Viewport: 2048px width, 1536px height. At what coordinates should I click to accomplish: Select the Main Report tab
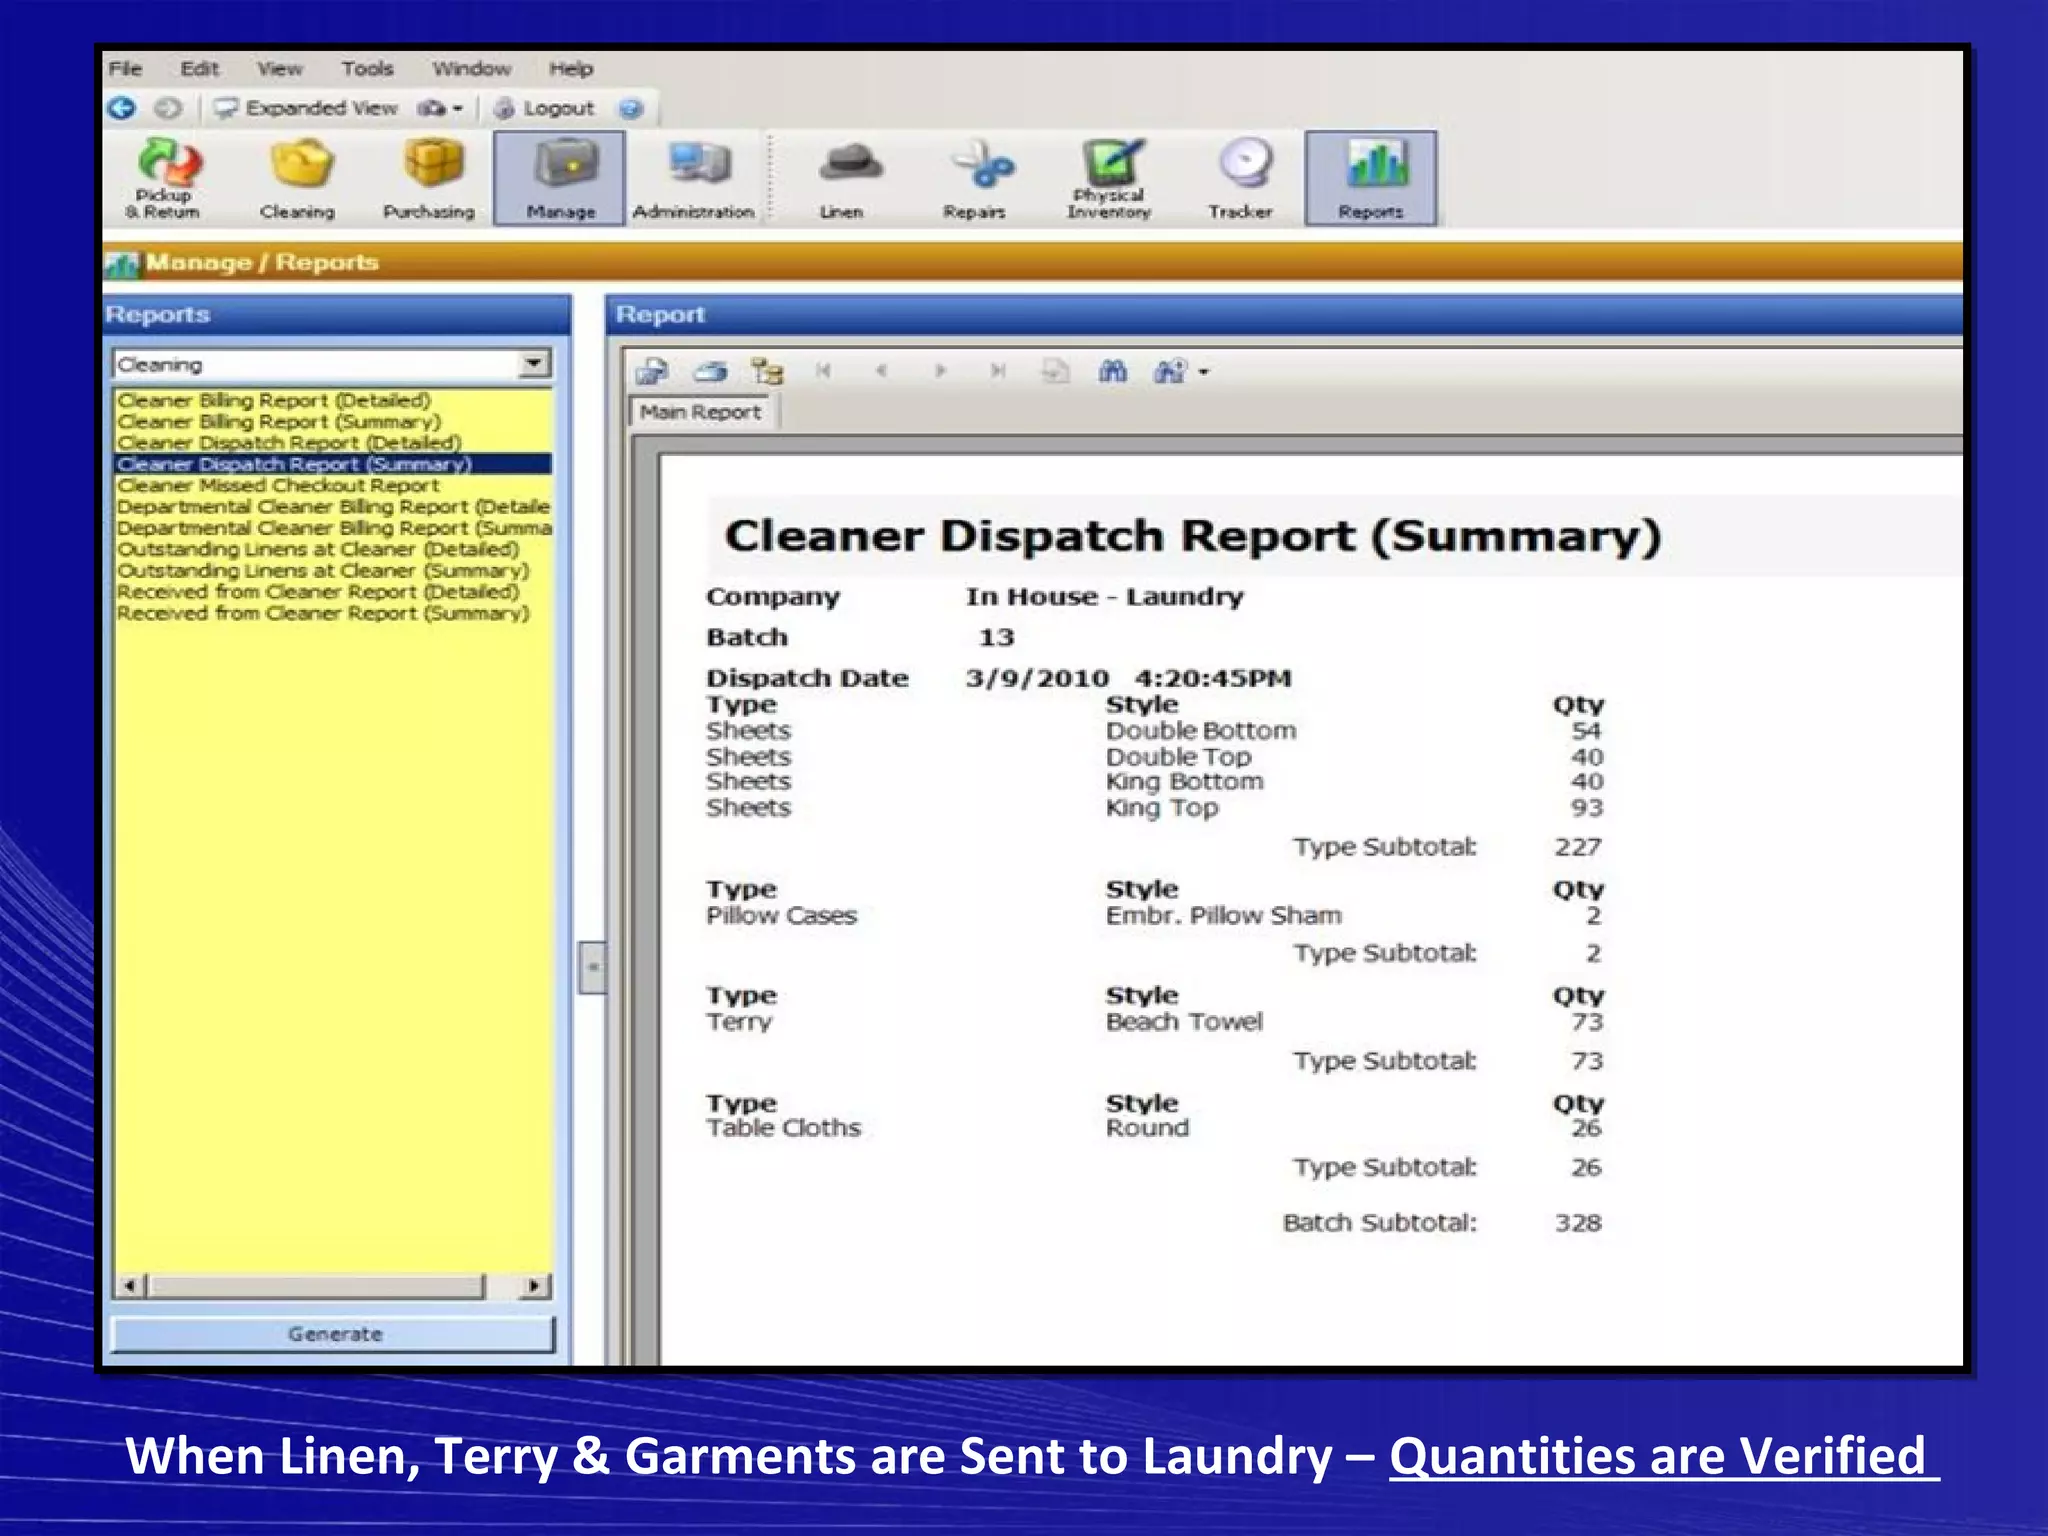[701, 412]
